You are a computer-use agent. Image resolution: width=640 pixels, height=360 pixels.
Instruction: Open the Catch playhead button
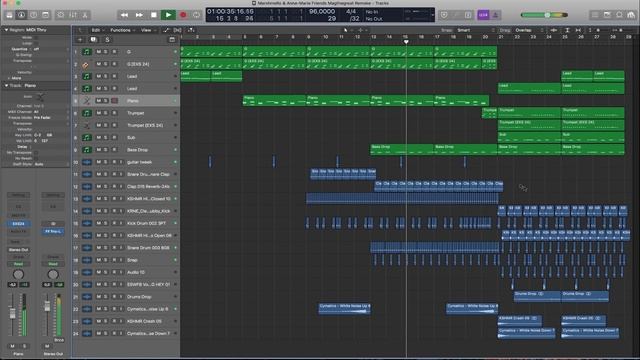click(191, 30)
